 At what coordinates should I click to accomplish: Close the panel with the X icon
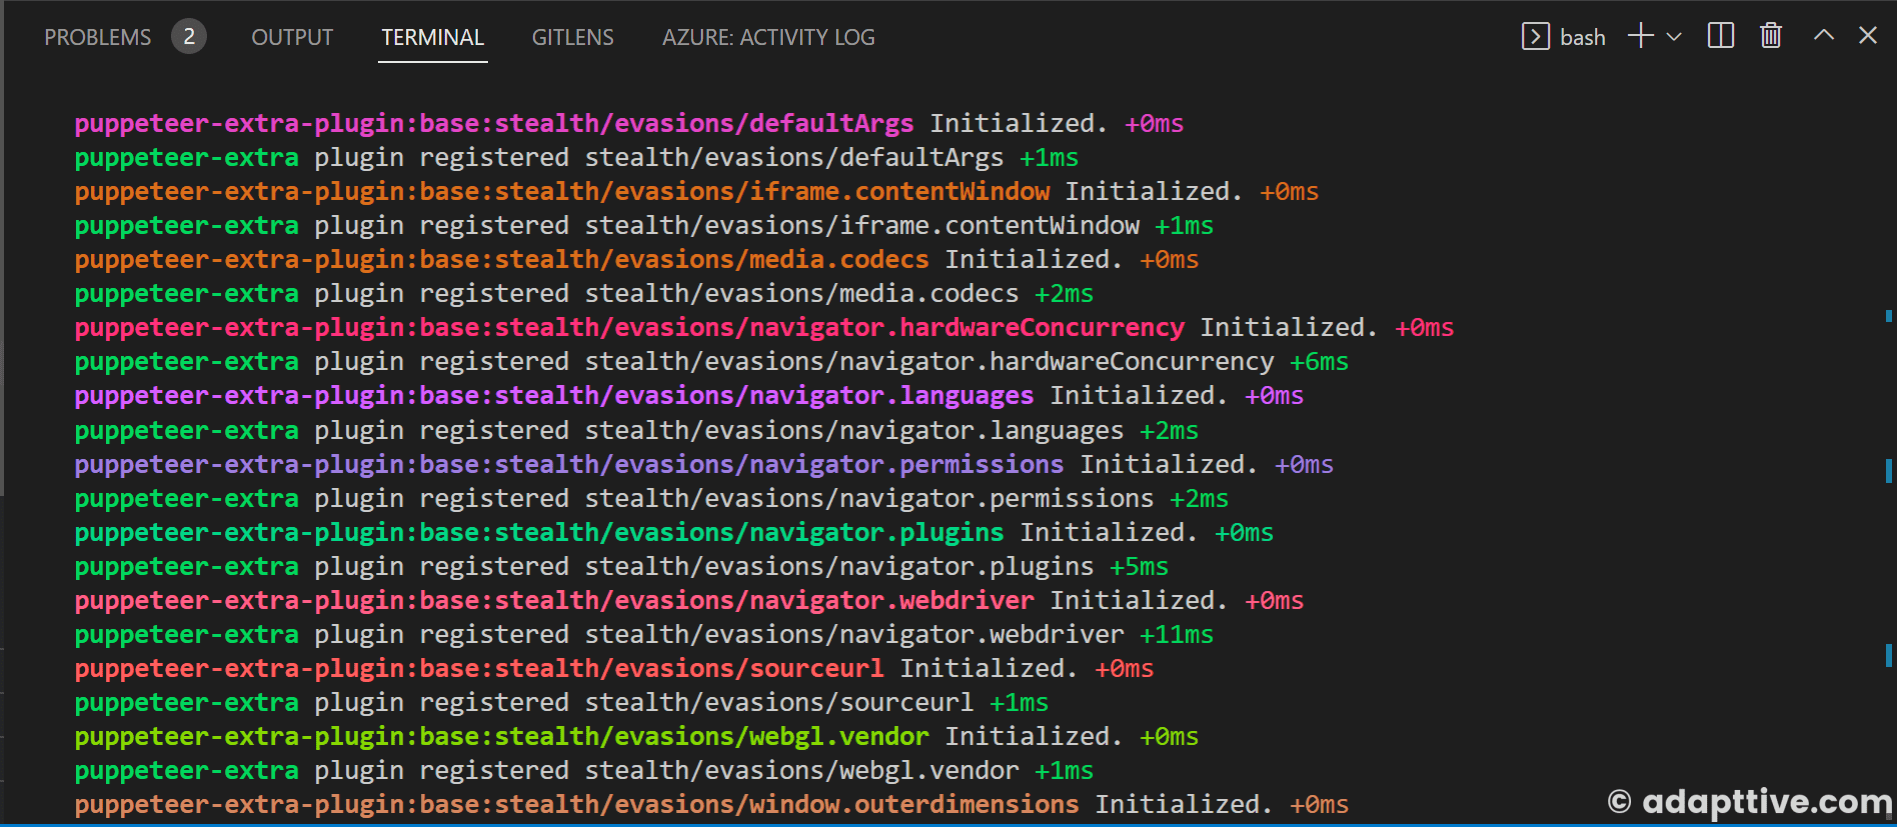tap(1868, 36)
